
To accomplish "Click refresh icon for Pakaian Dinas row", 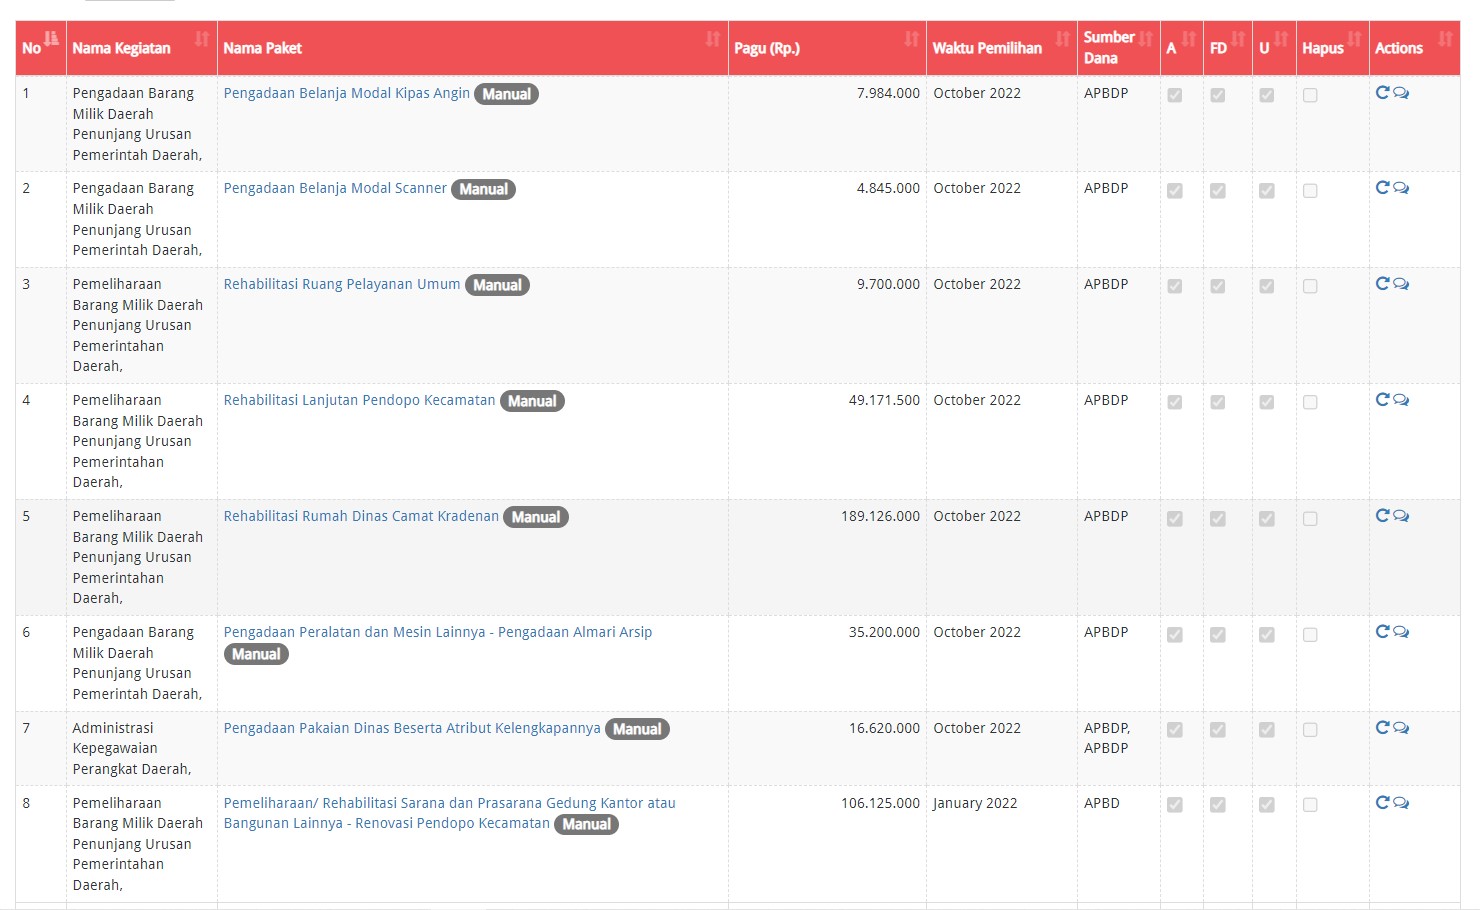I will (x=1382, y=728).
